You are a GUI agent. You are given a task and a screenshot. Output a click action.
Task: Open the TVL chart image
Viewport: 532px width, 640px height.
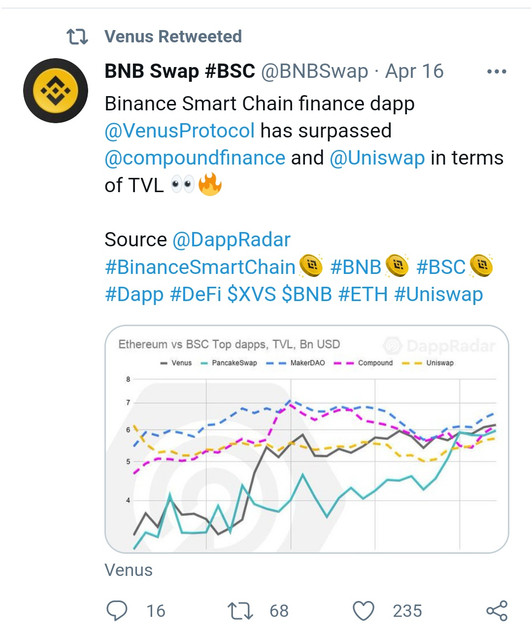tap(307, 439)
